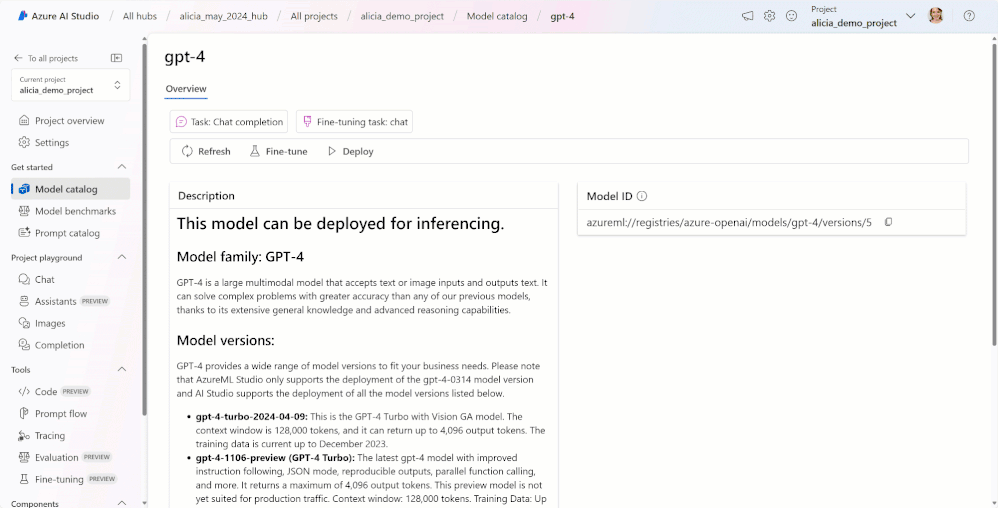Select the Overview tab
Viewport: 998px width, 508px height.
click(186, 88)
